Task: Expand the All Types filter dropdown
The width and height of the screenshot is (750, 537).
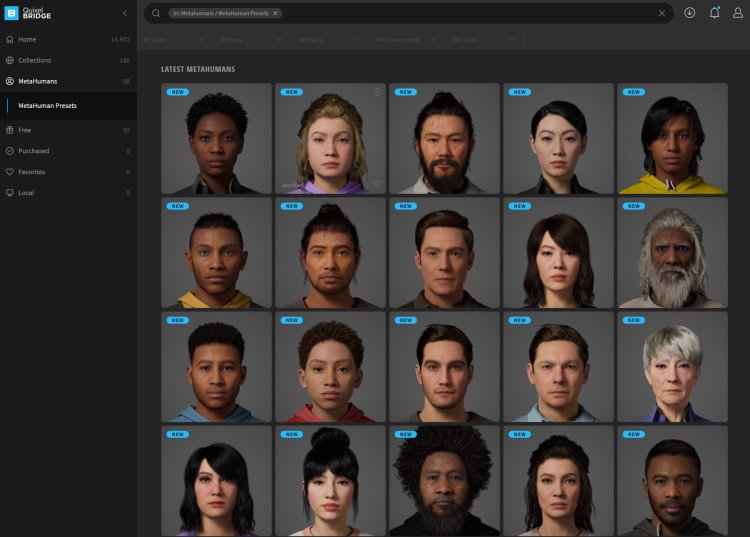Action: [175, 40]
